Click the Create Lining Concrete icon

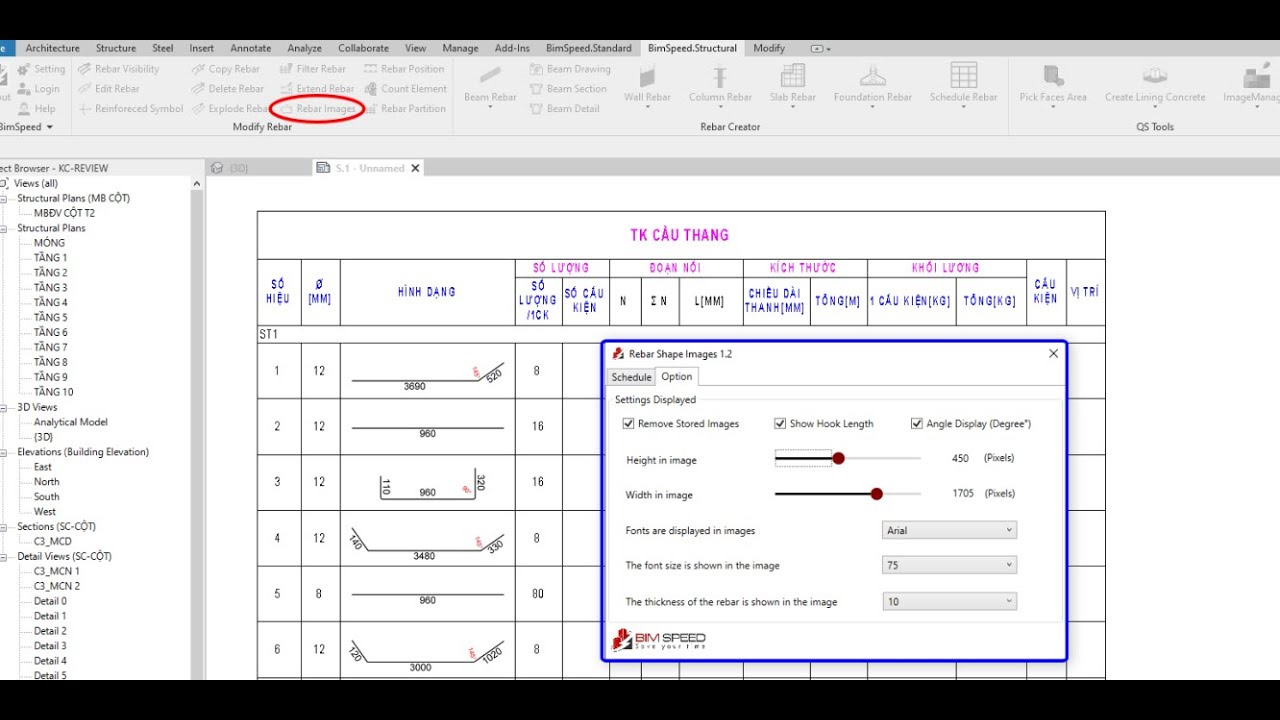[1155, 76]
